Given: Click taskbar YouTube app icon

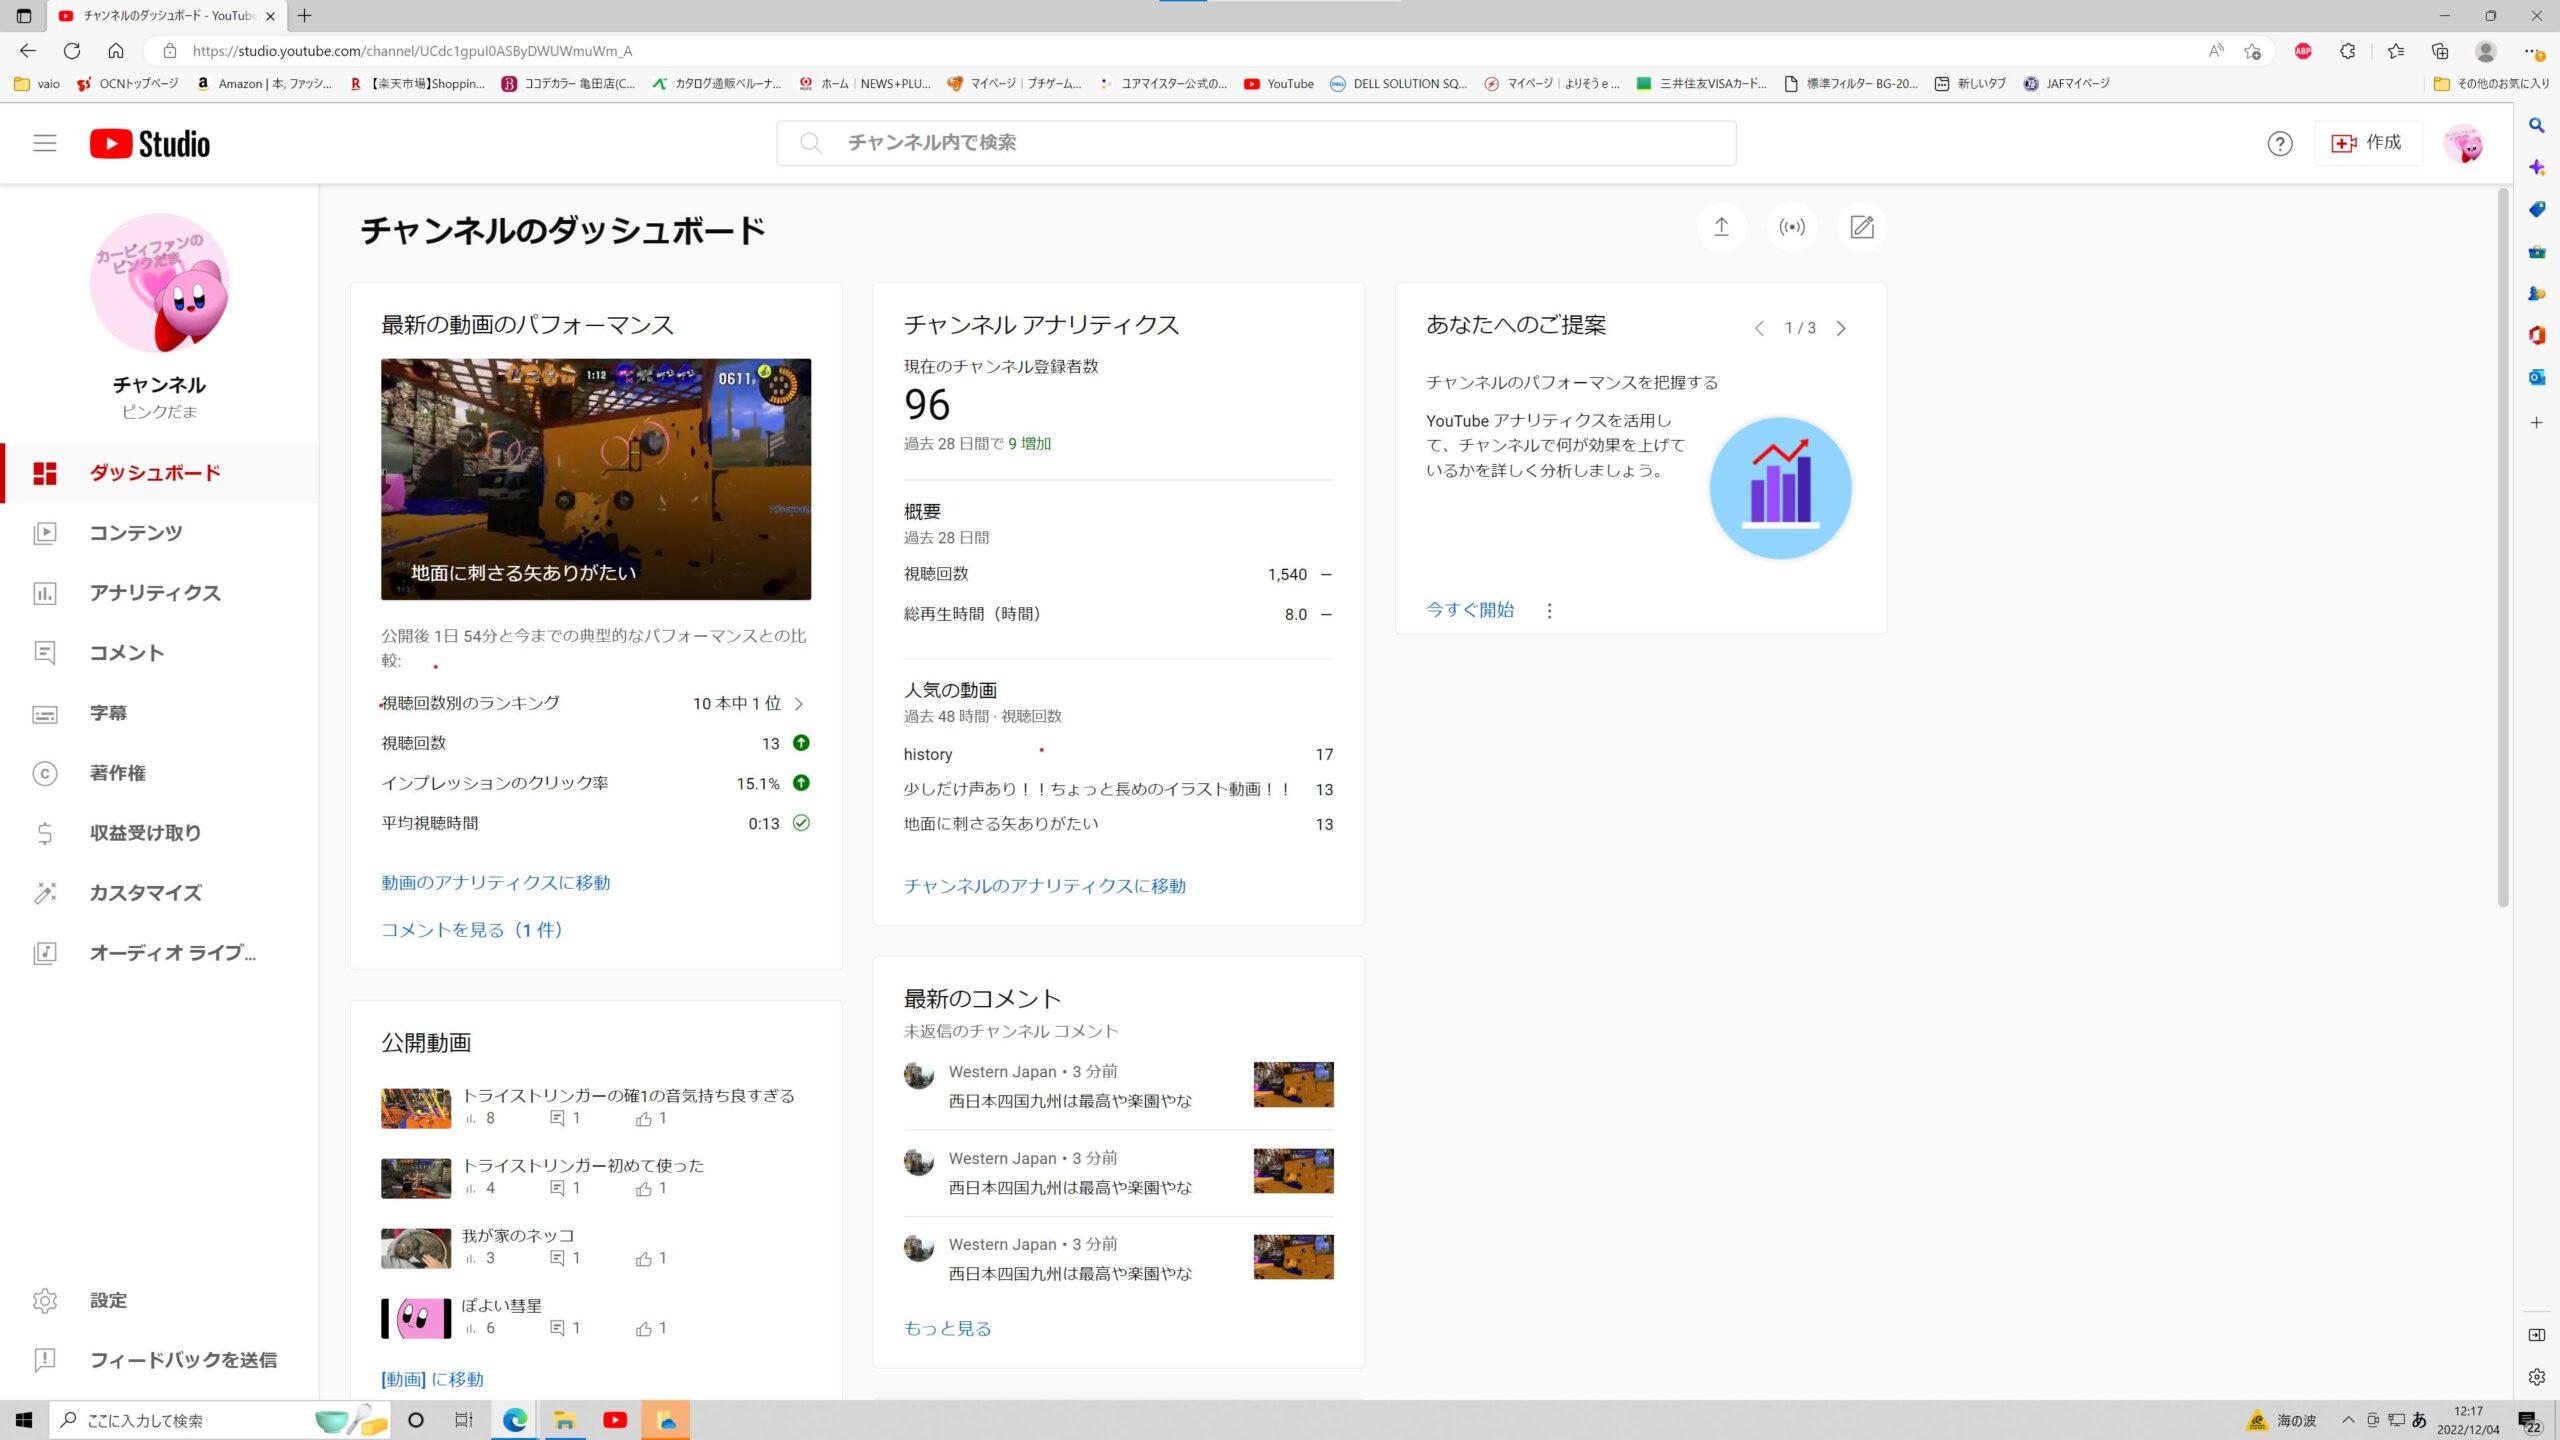Looking at the screenshot, I should 615,1420.
